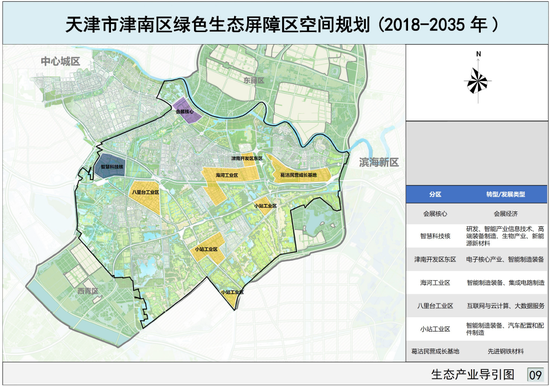Image resolution: width=550 pixels, height=387 pixels.
Task: Click the 中心城区 map label
Action: click(60, 61)
